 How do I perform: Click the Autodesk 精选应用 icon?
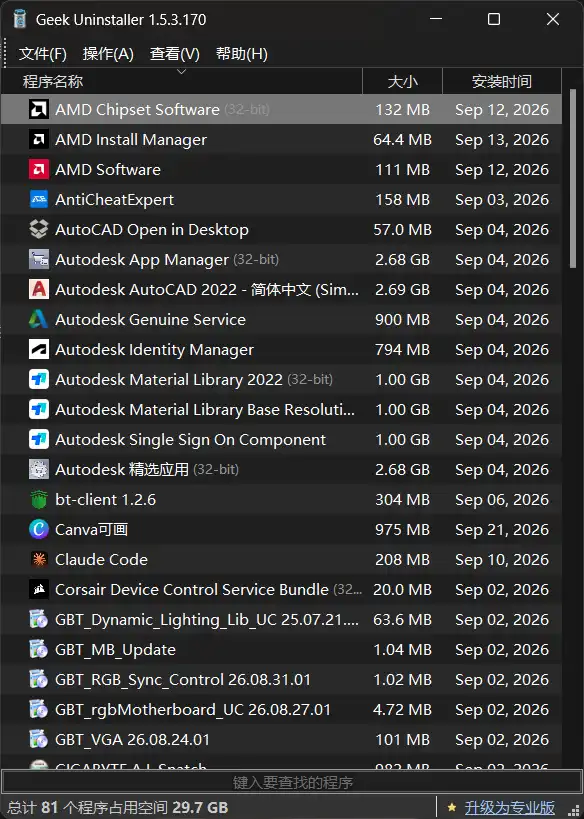coord(39,470)
